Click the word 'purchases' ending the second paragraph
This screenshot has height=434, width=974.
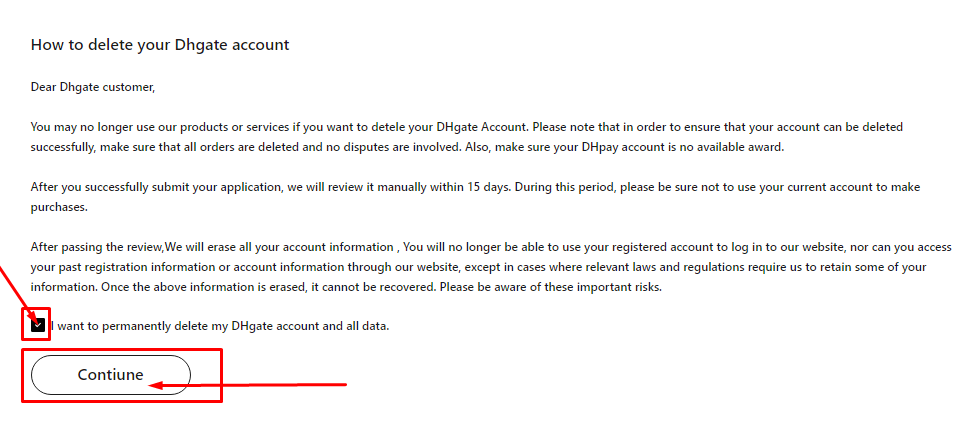click(59, 208)
